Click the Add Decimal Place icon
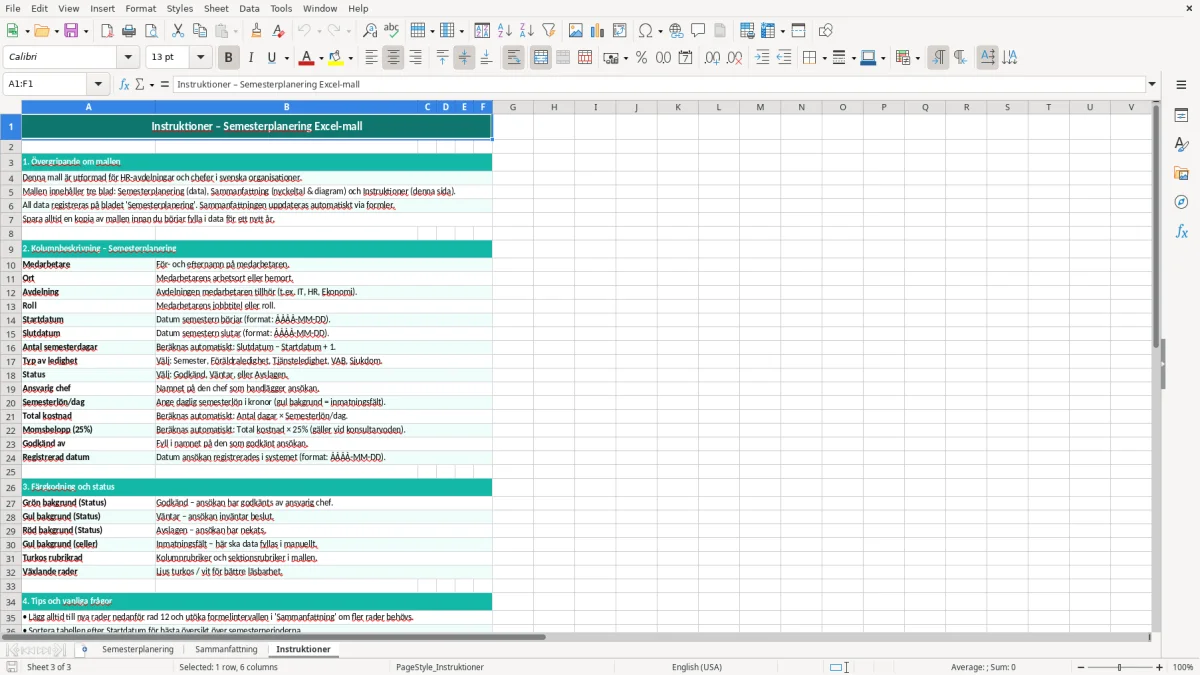 point(712,58)
